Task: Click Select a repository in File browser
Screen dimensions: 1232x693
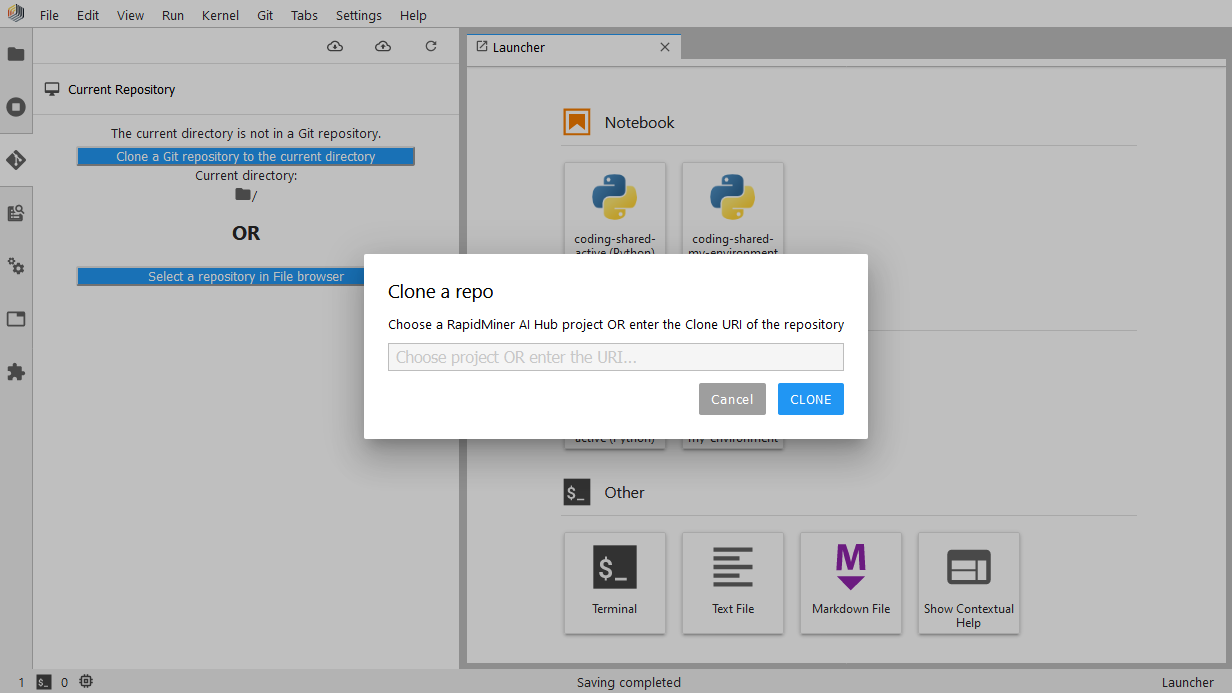Action: [246, 276]
